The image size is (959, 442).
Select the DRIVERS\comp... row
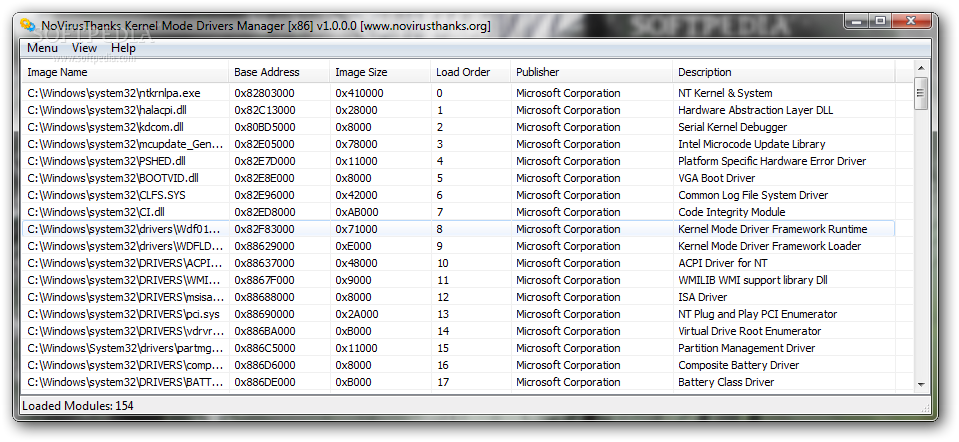tap(458, 365)
